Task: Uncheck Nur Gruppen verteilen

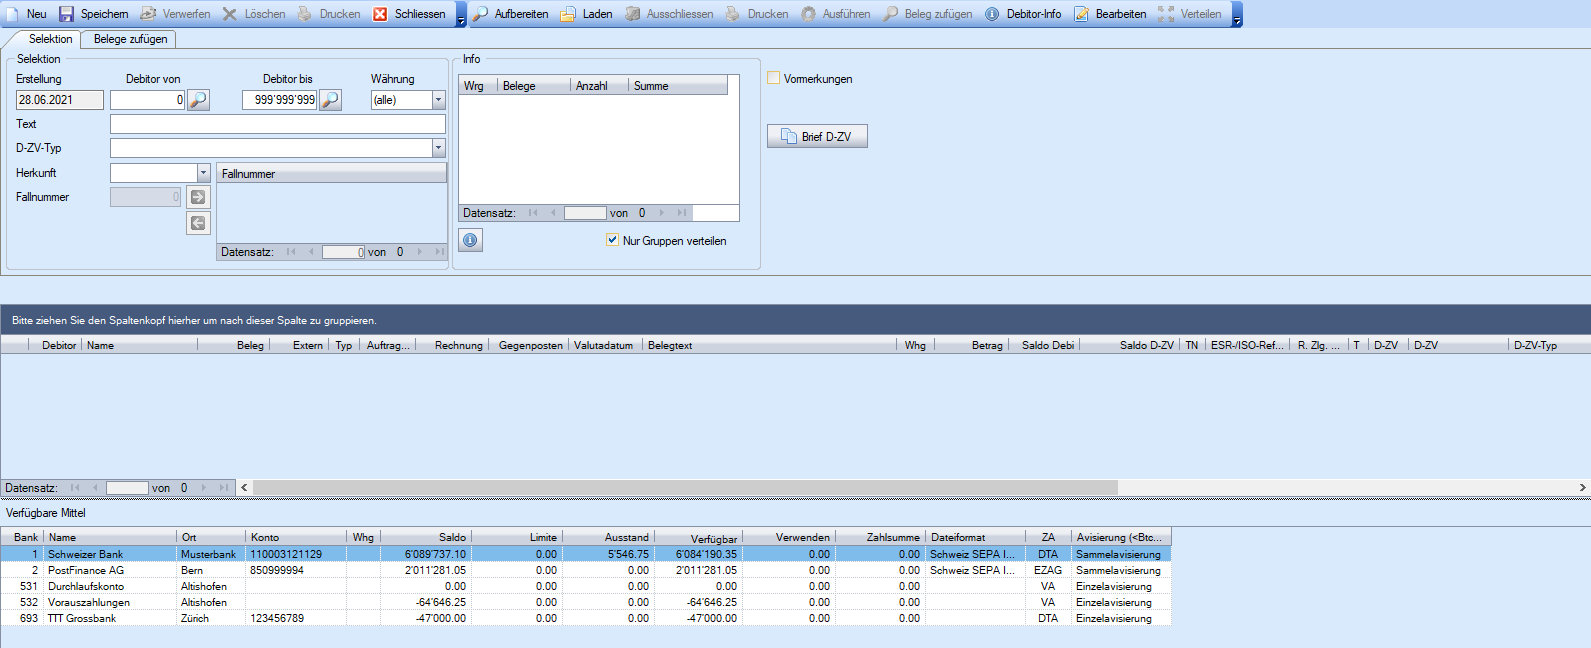Action: [x=612, y=240]
